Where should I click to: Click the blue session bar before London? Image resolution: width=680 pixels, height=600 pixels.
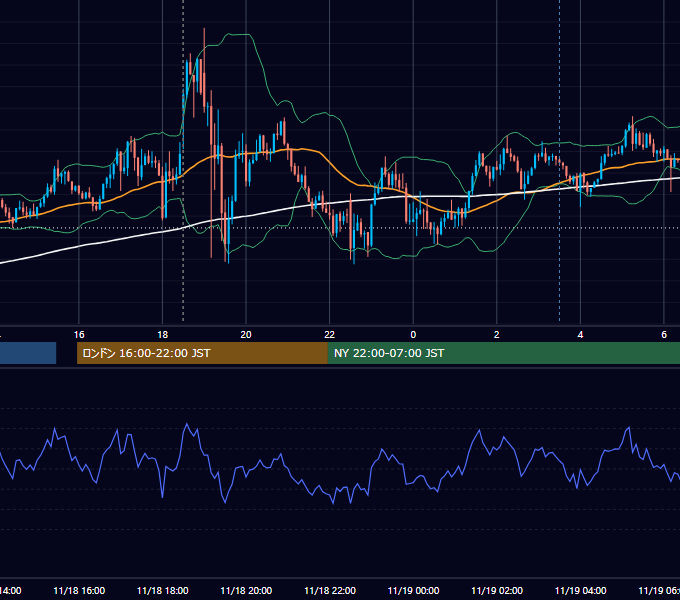click(28, 353)
